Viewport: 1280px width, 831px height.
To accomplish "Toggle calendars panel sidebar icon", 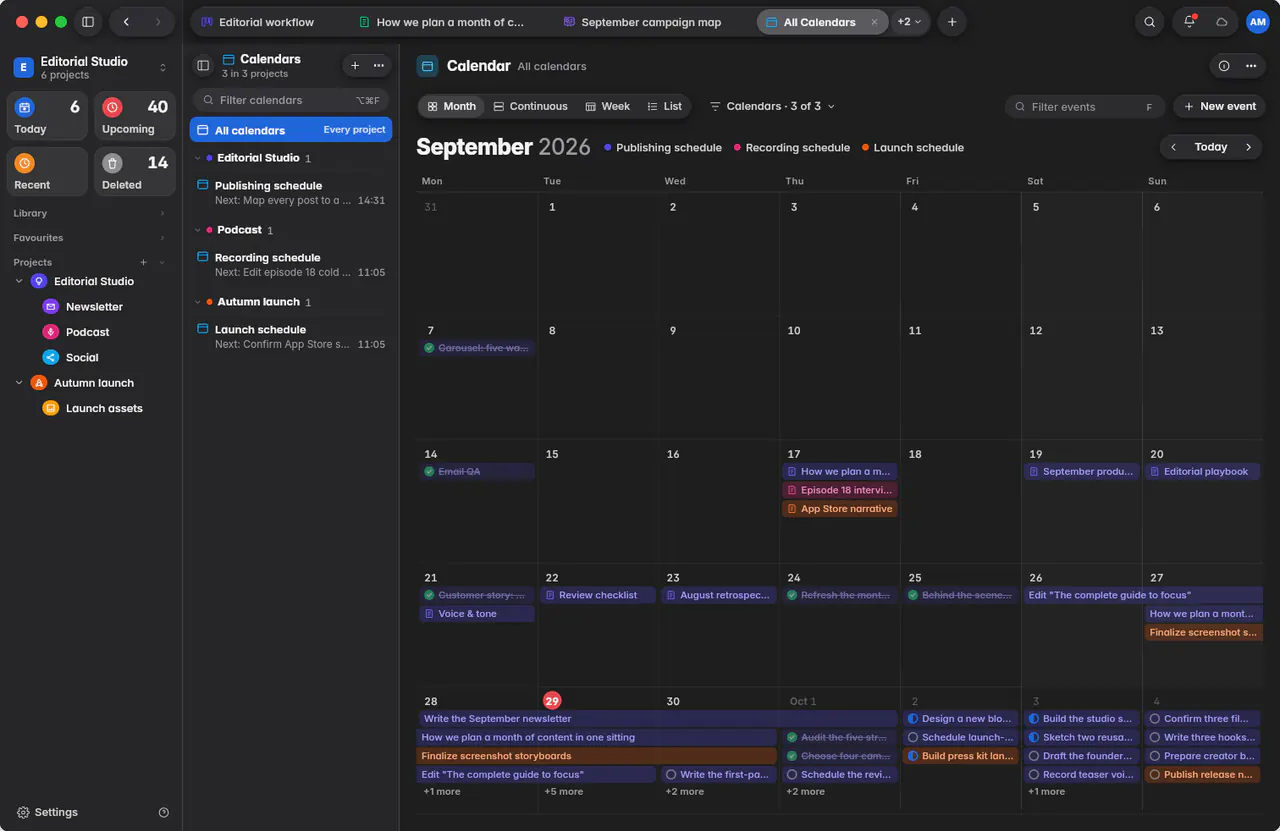I will (203, 65).
